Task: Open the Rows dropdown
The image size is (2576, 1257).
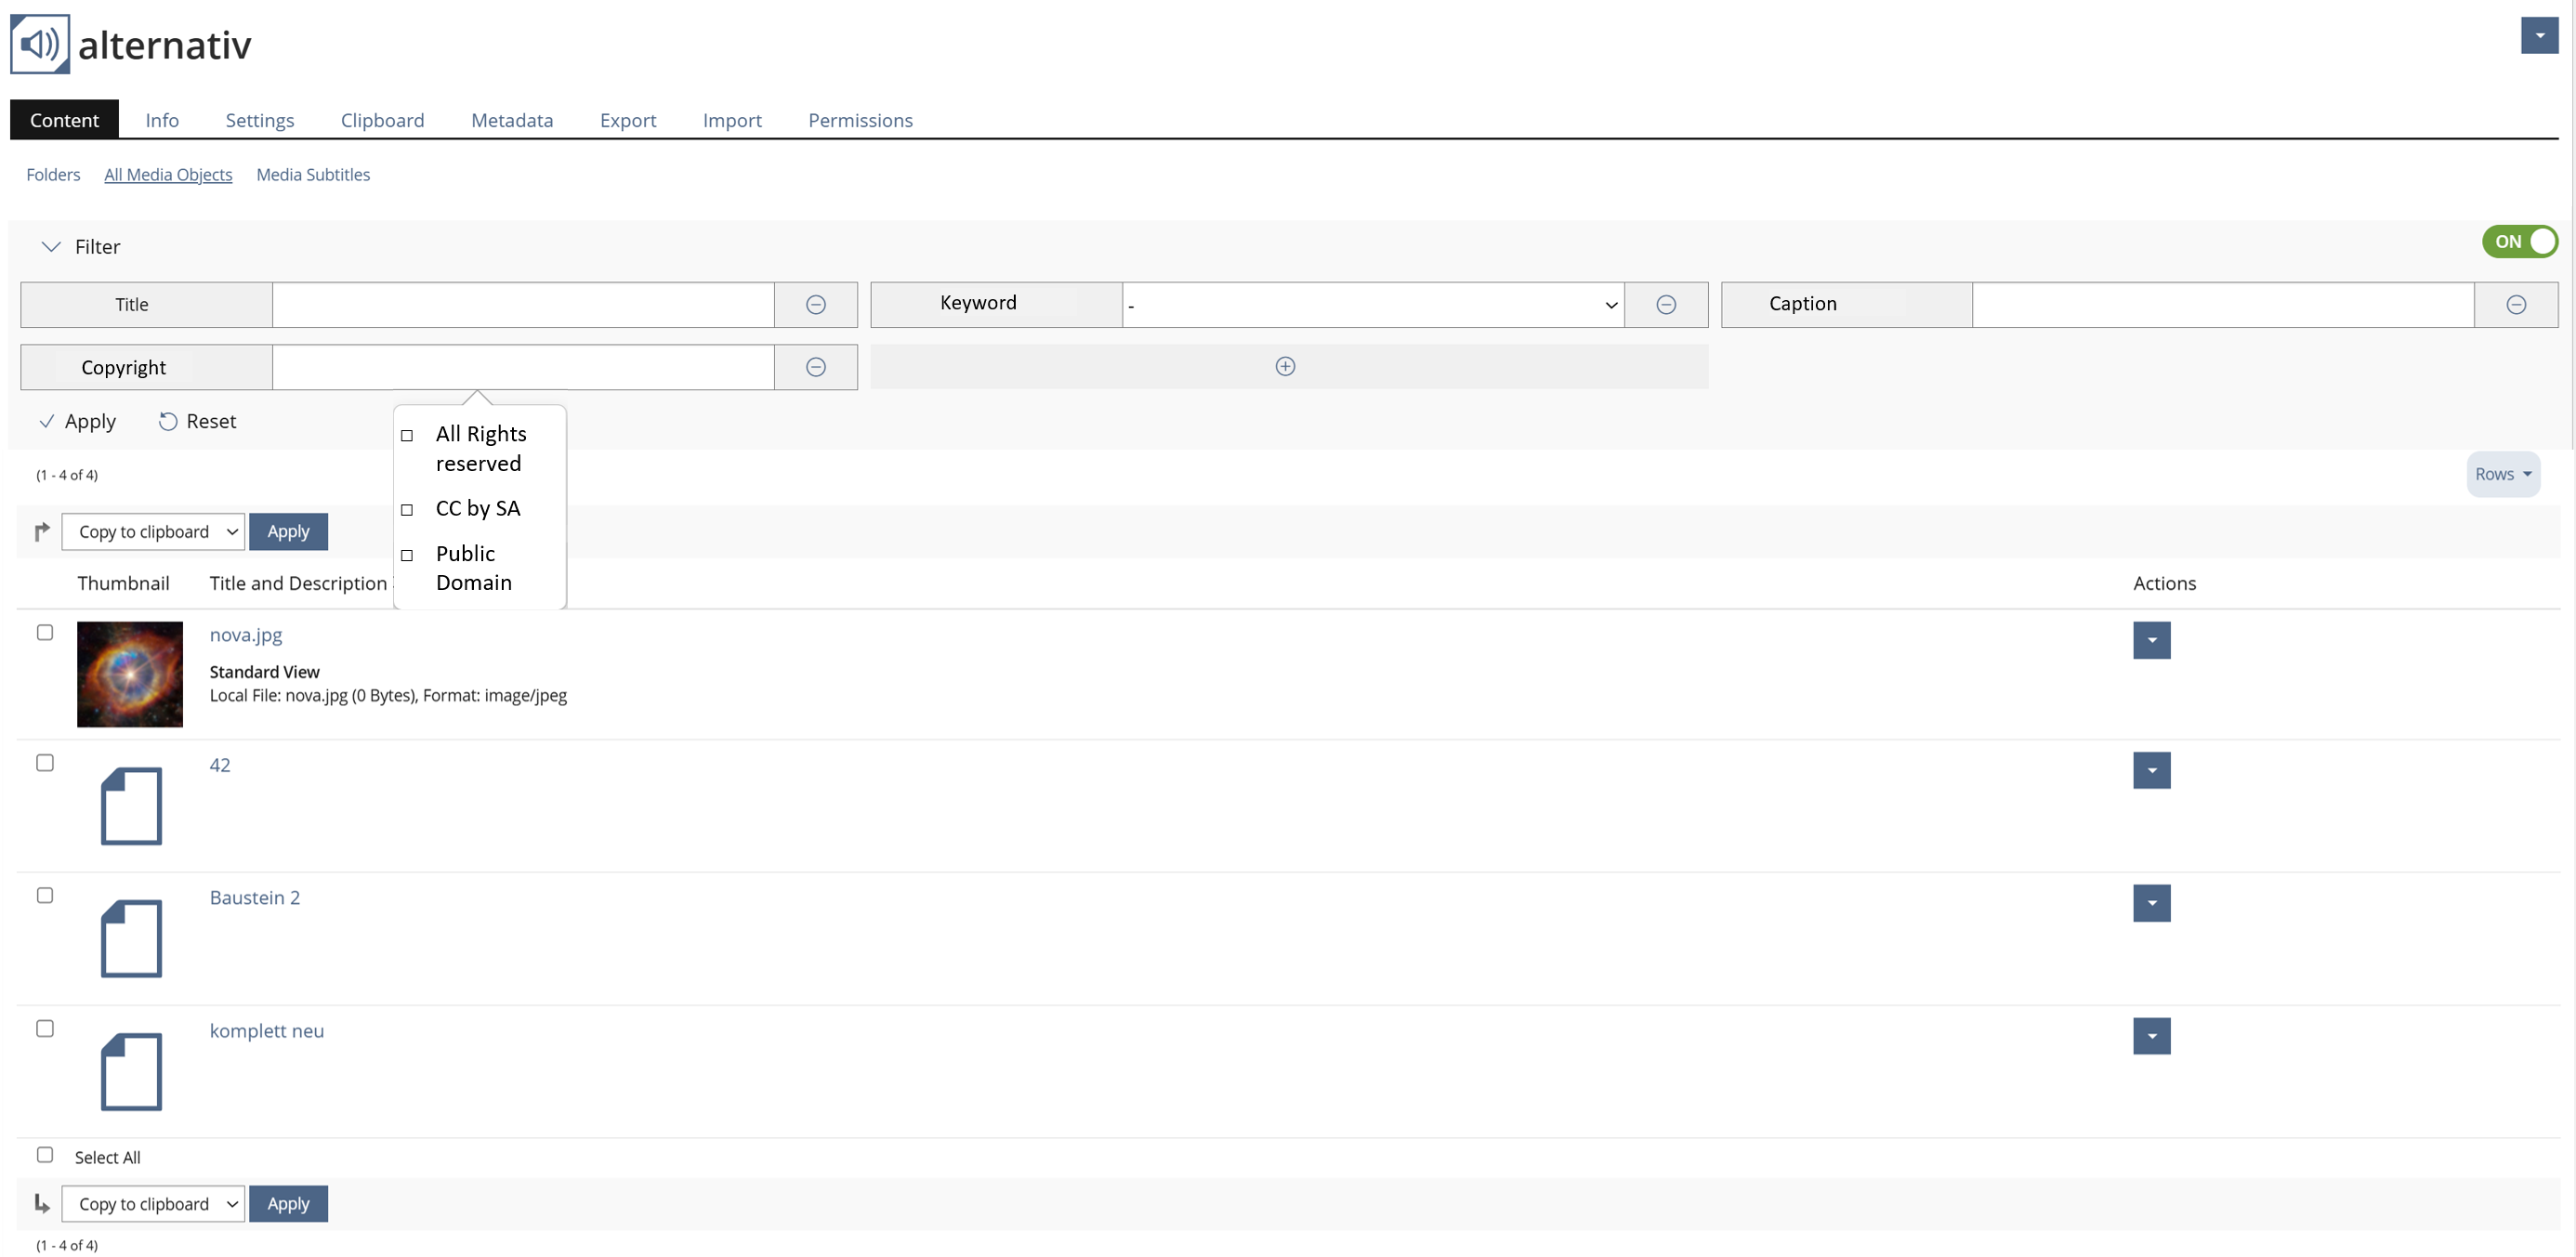Action: (2502, 475)
